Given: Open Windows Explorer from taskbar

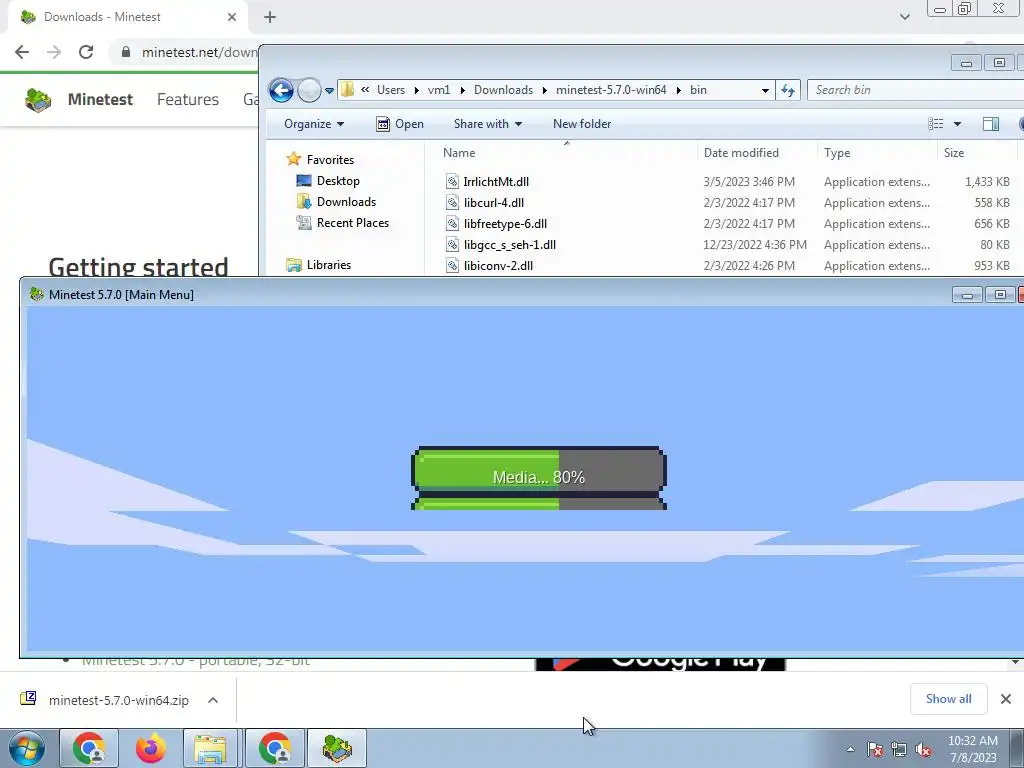Looking at the screenshot, I should pos(210,748).
